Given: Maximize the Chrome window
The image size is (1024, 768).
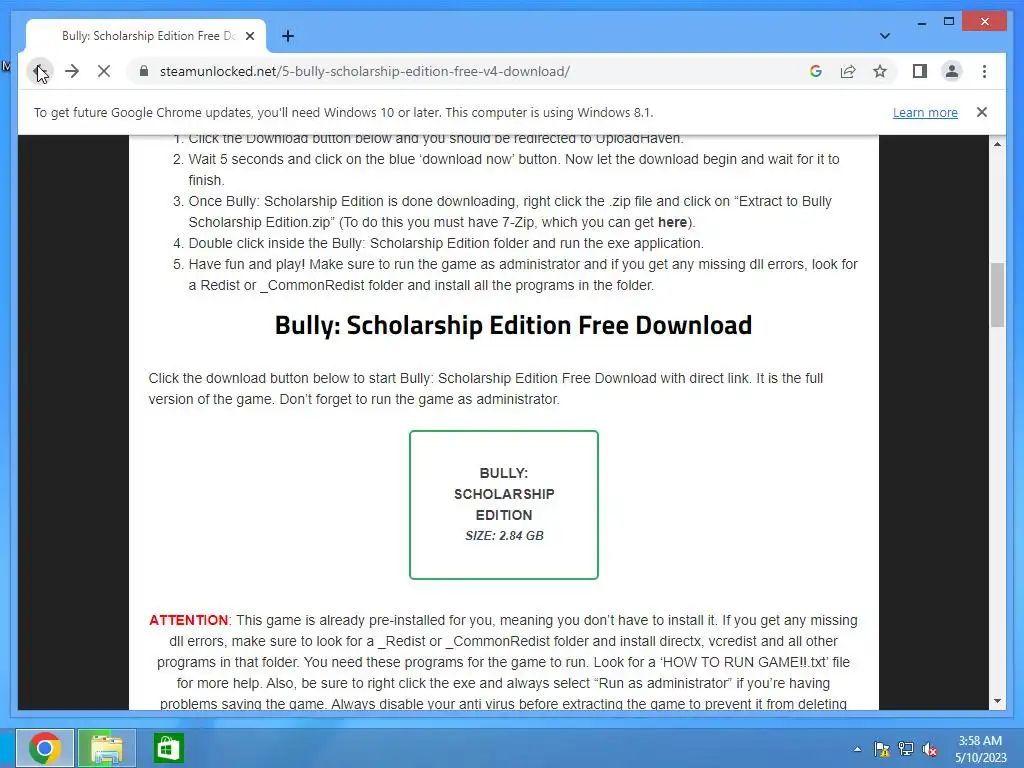Looking at the screenshot, I should (949, 22).
